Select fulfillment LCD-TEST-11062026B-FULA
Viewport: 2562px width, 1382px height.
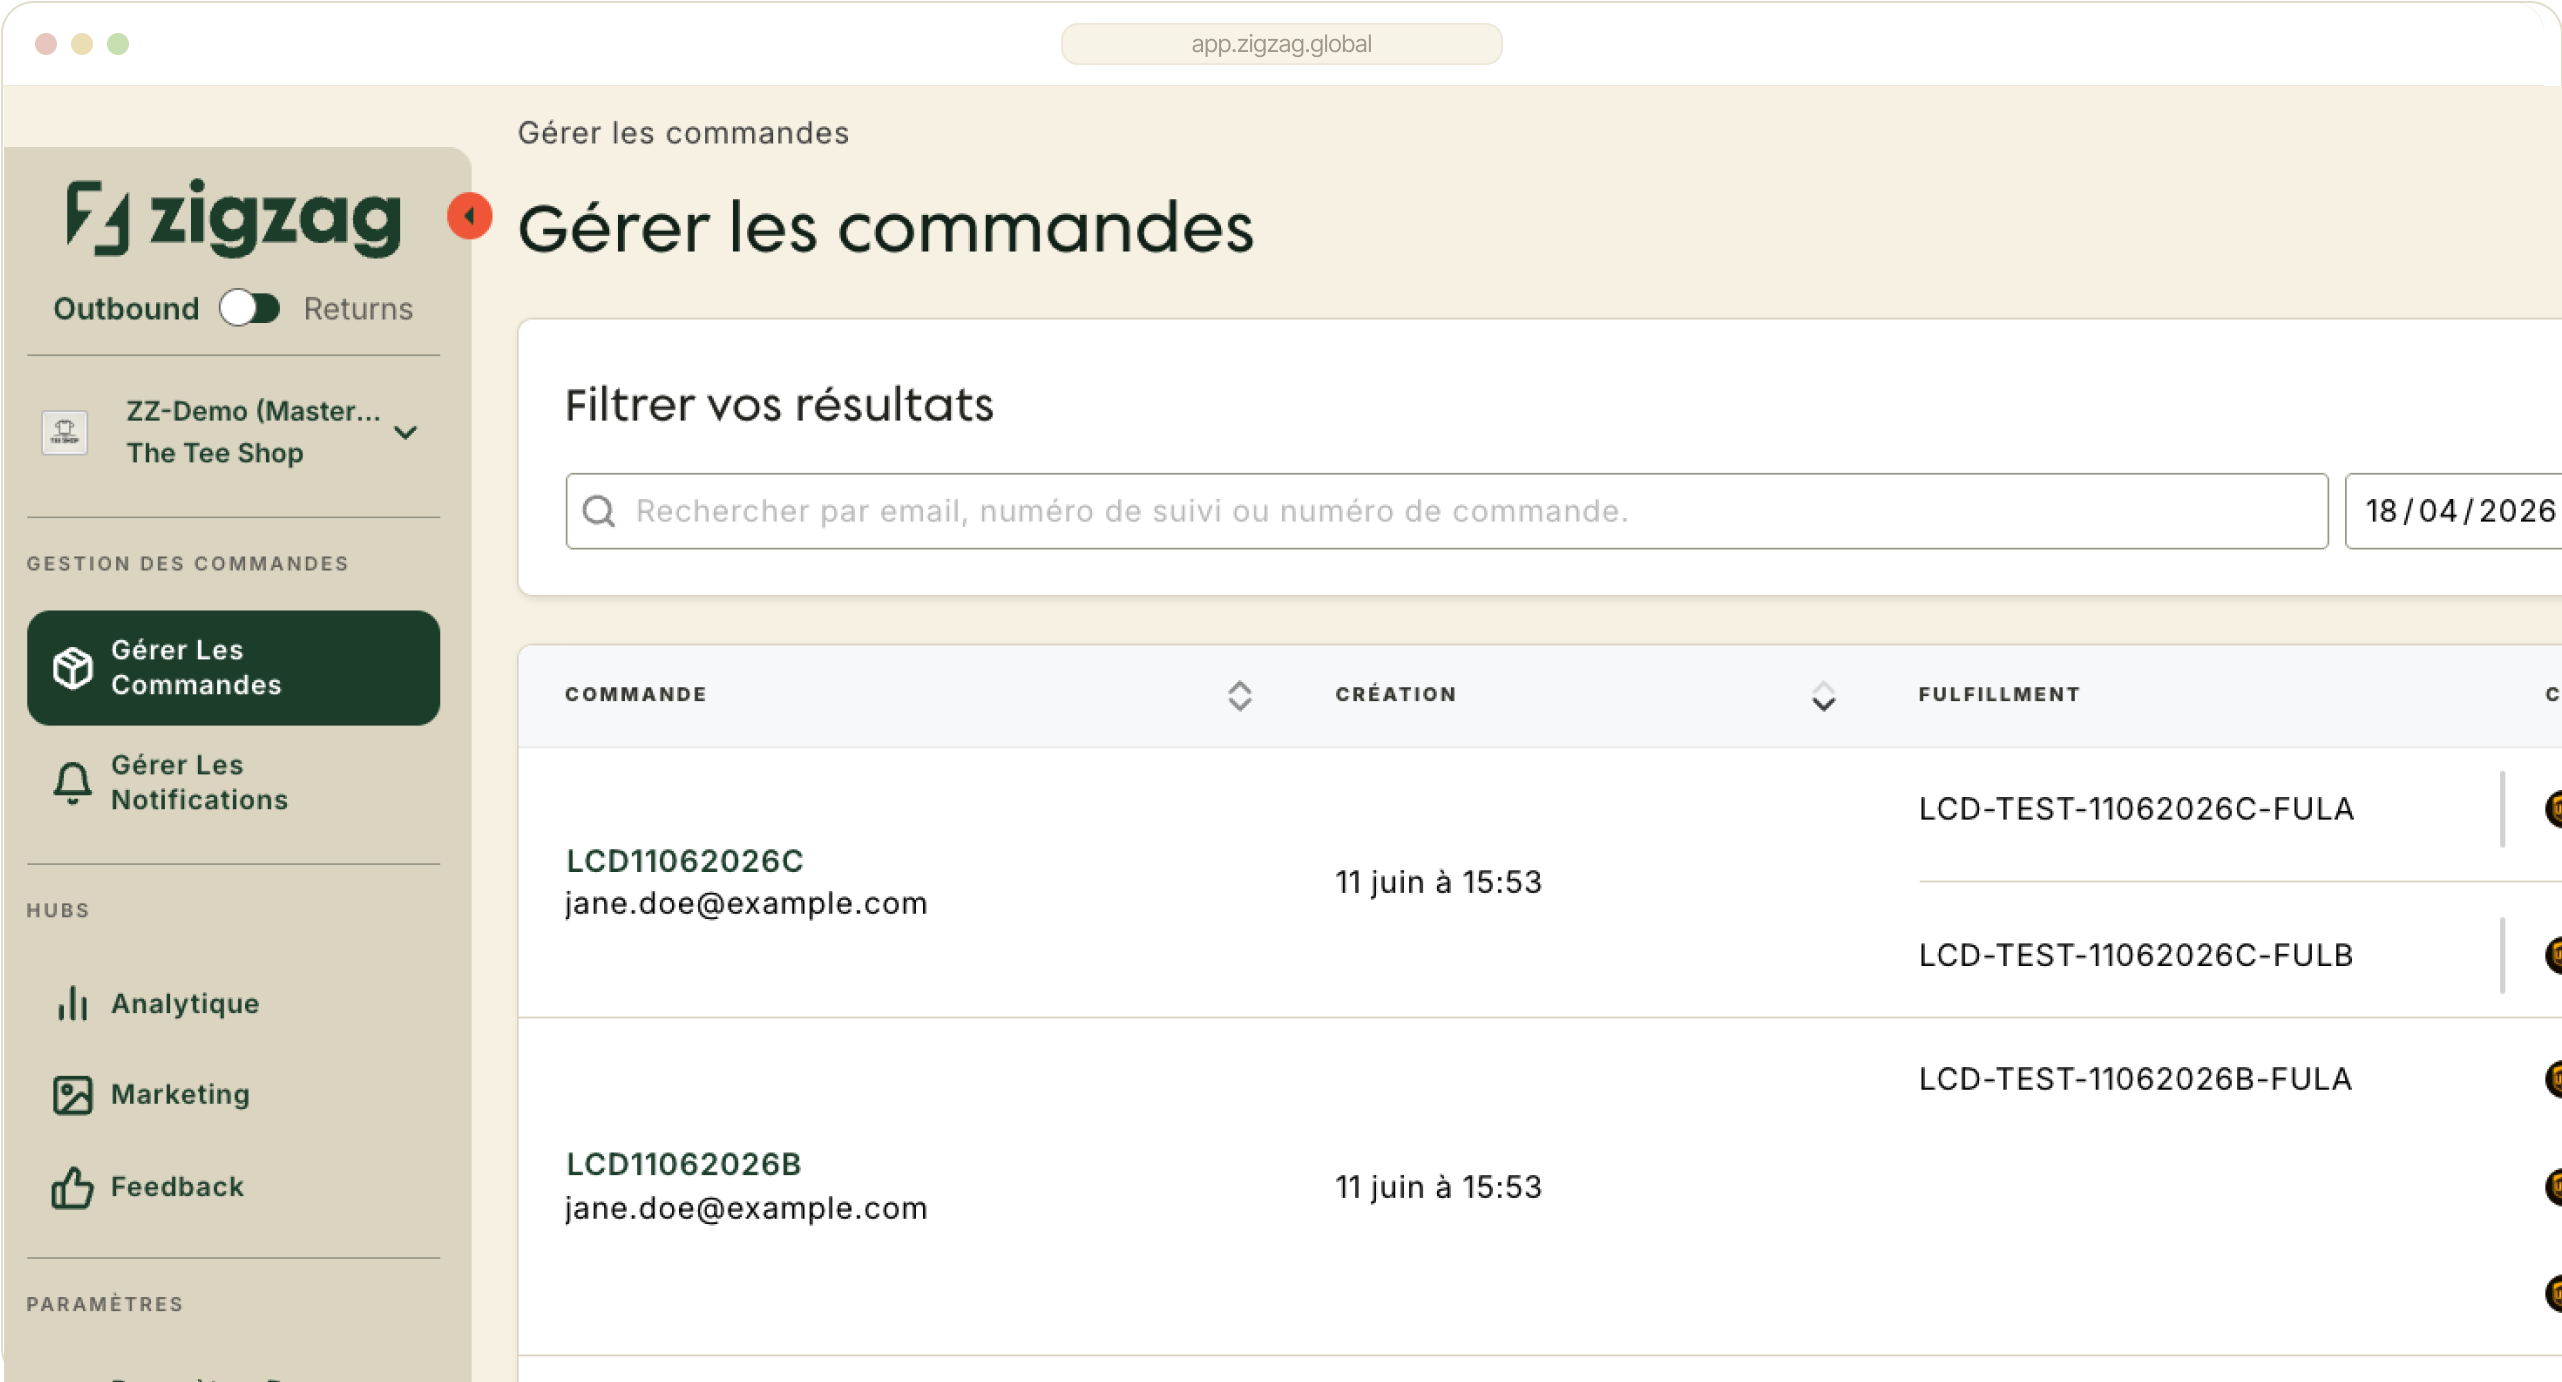point(2135,1079)
